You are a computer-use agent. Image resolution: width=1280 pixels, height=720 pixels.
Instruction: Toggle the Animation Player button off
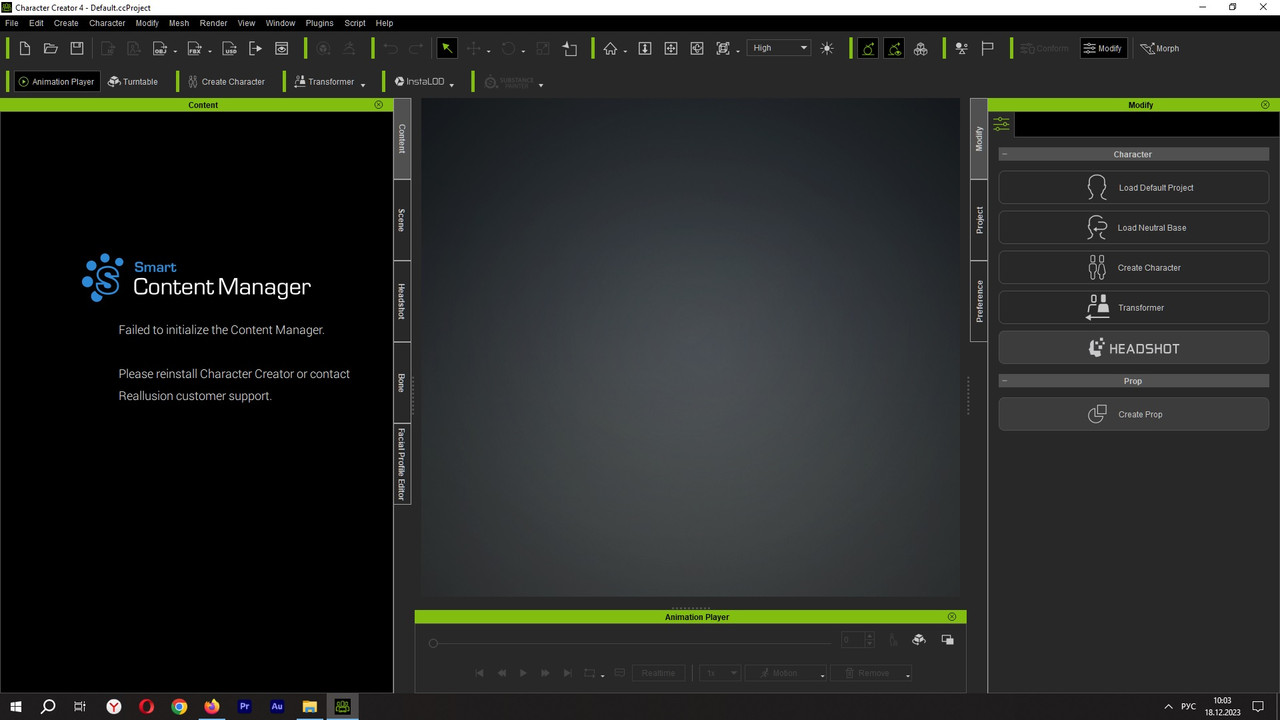click(56, 82)
